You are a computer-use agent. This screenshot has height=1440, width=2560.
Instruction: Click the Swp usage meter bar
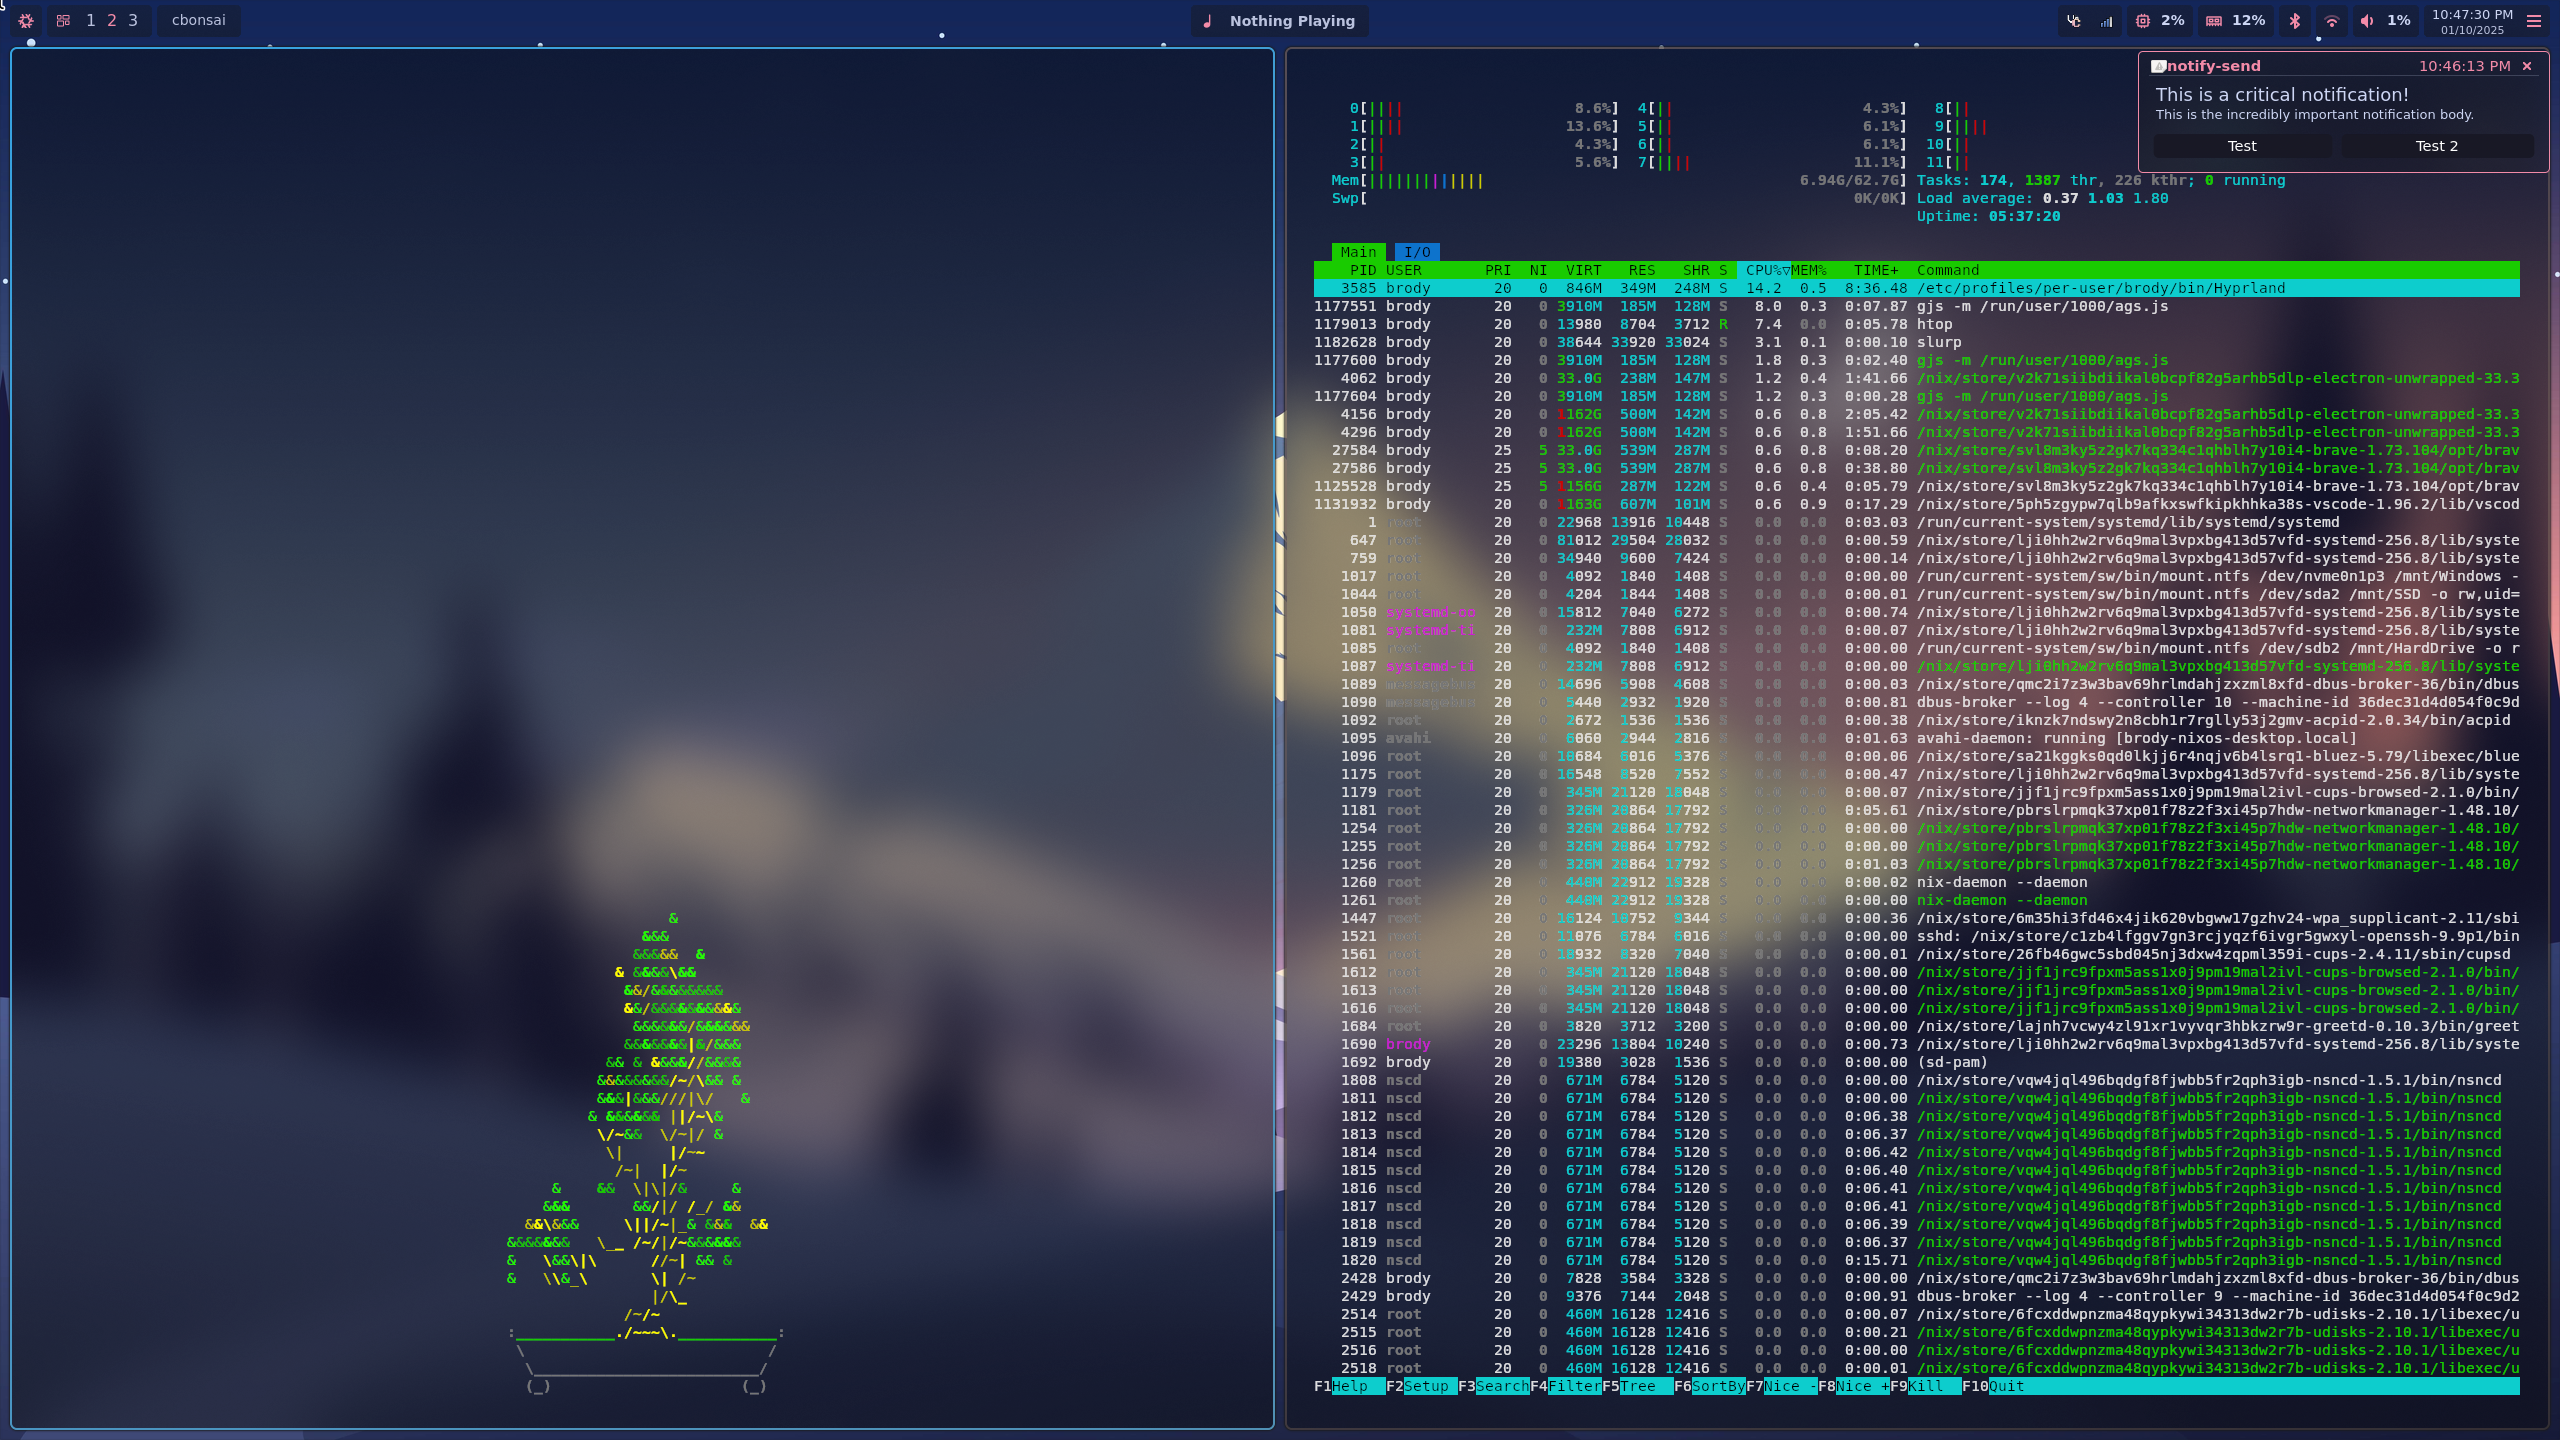click(1619, 198)
